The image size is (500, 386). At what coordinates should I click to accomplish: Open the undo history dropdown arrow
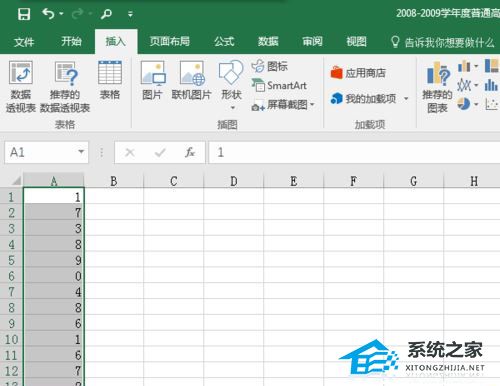[x=61, y=14]
